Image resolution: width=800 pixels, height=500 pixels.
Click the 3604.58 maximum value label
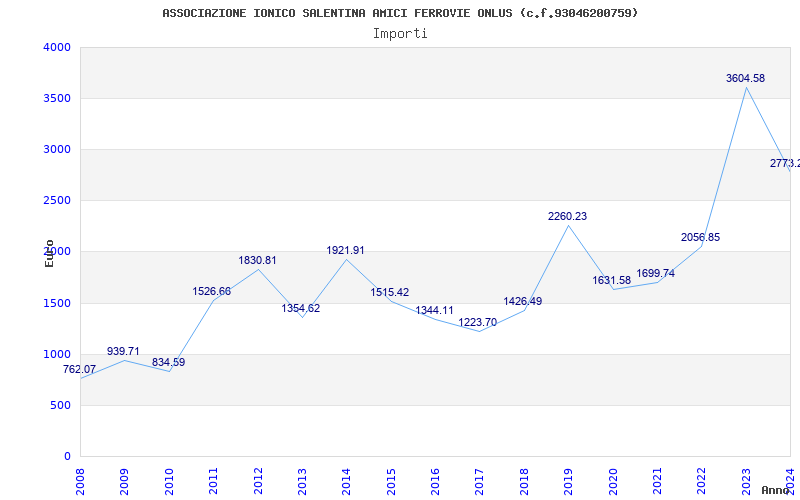745,79
